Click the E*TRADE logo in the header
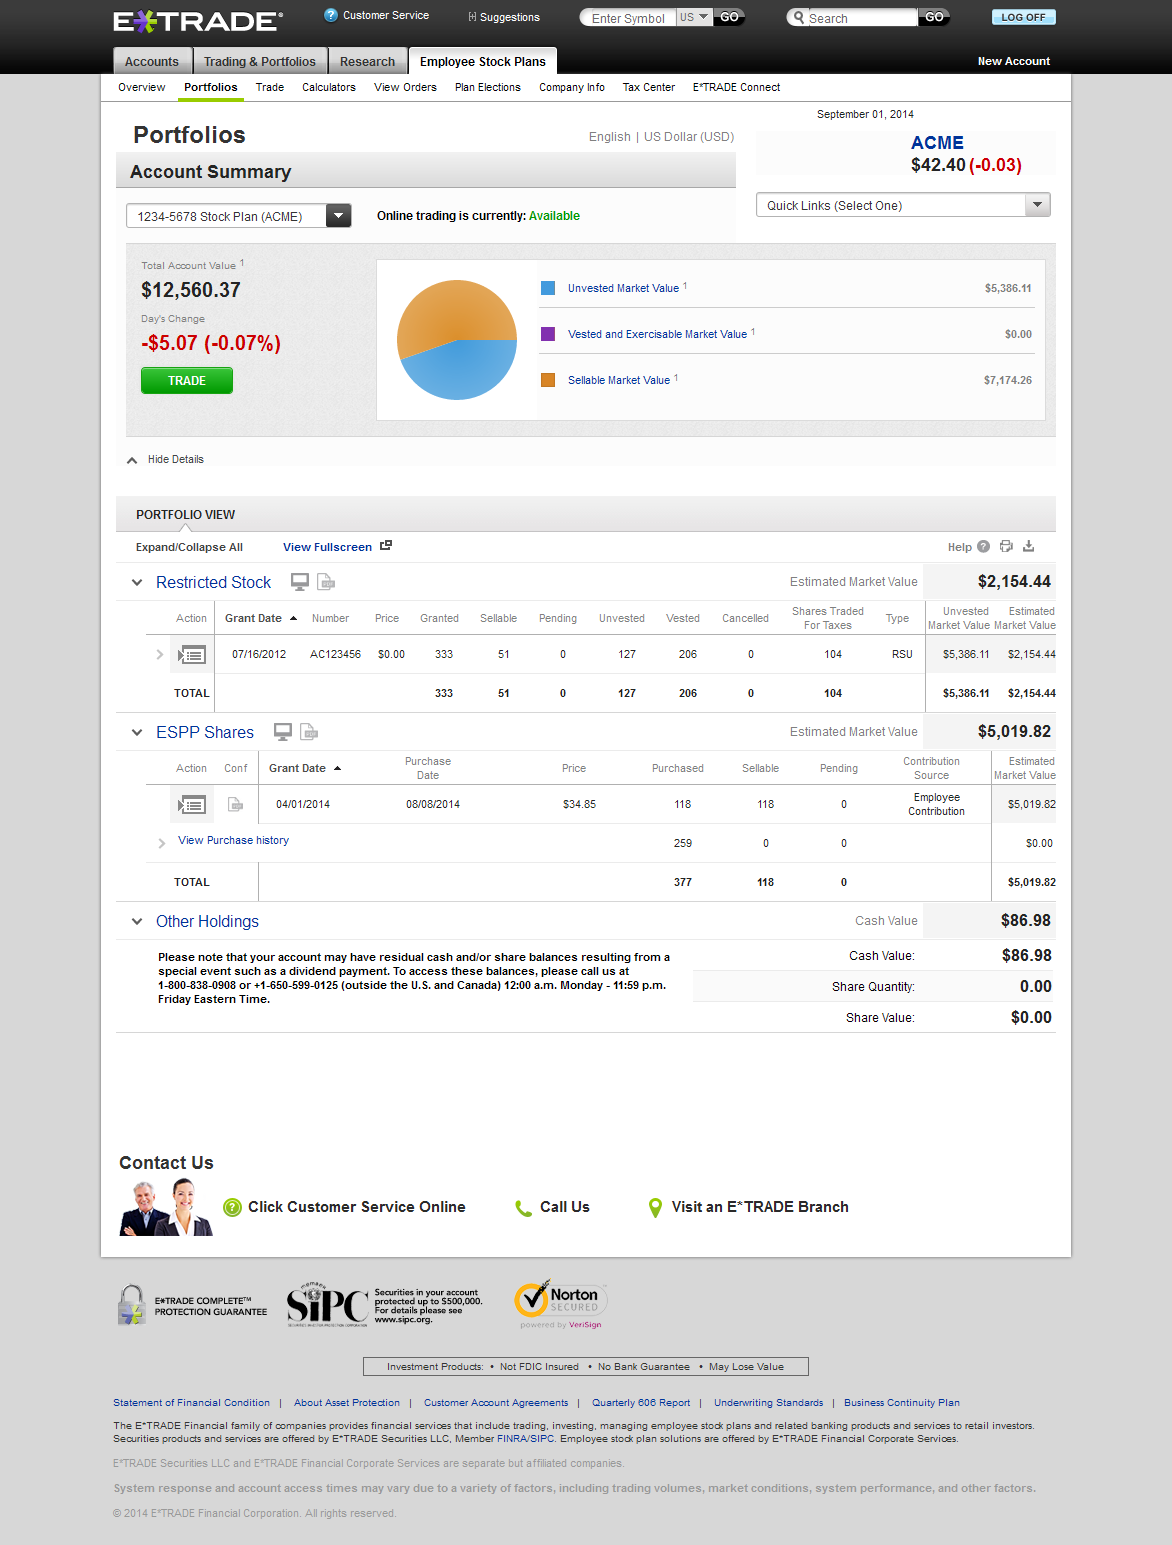The width and height of the screenshot is (1172, 1545). (x=197, y=21)
